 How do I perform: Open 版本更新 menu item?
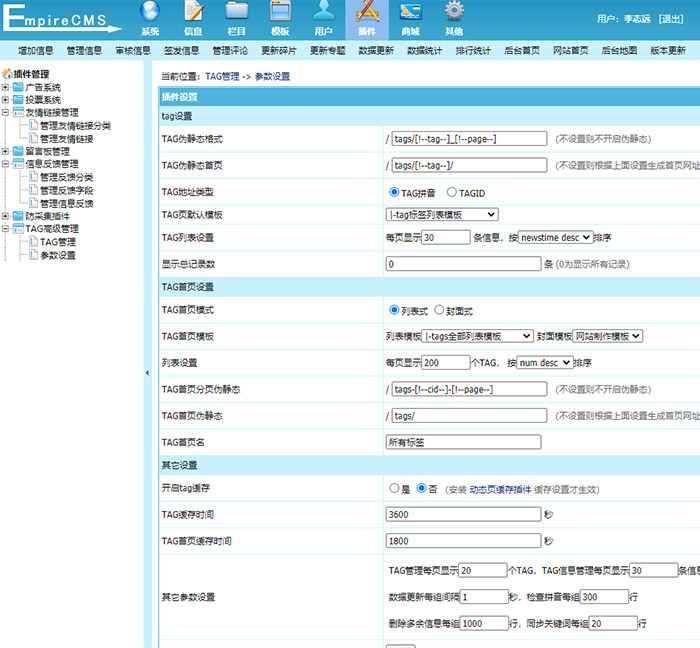click(x=668, y=50)
